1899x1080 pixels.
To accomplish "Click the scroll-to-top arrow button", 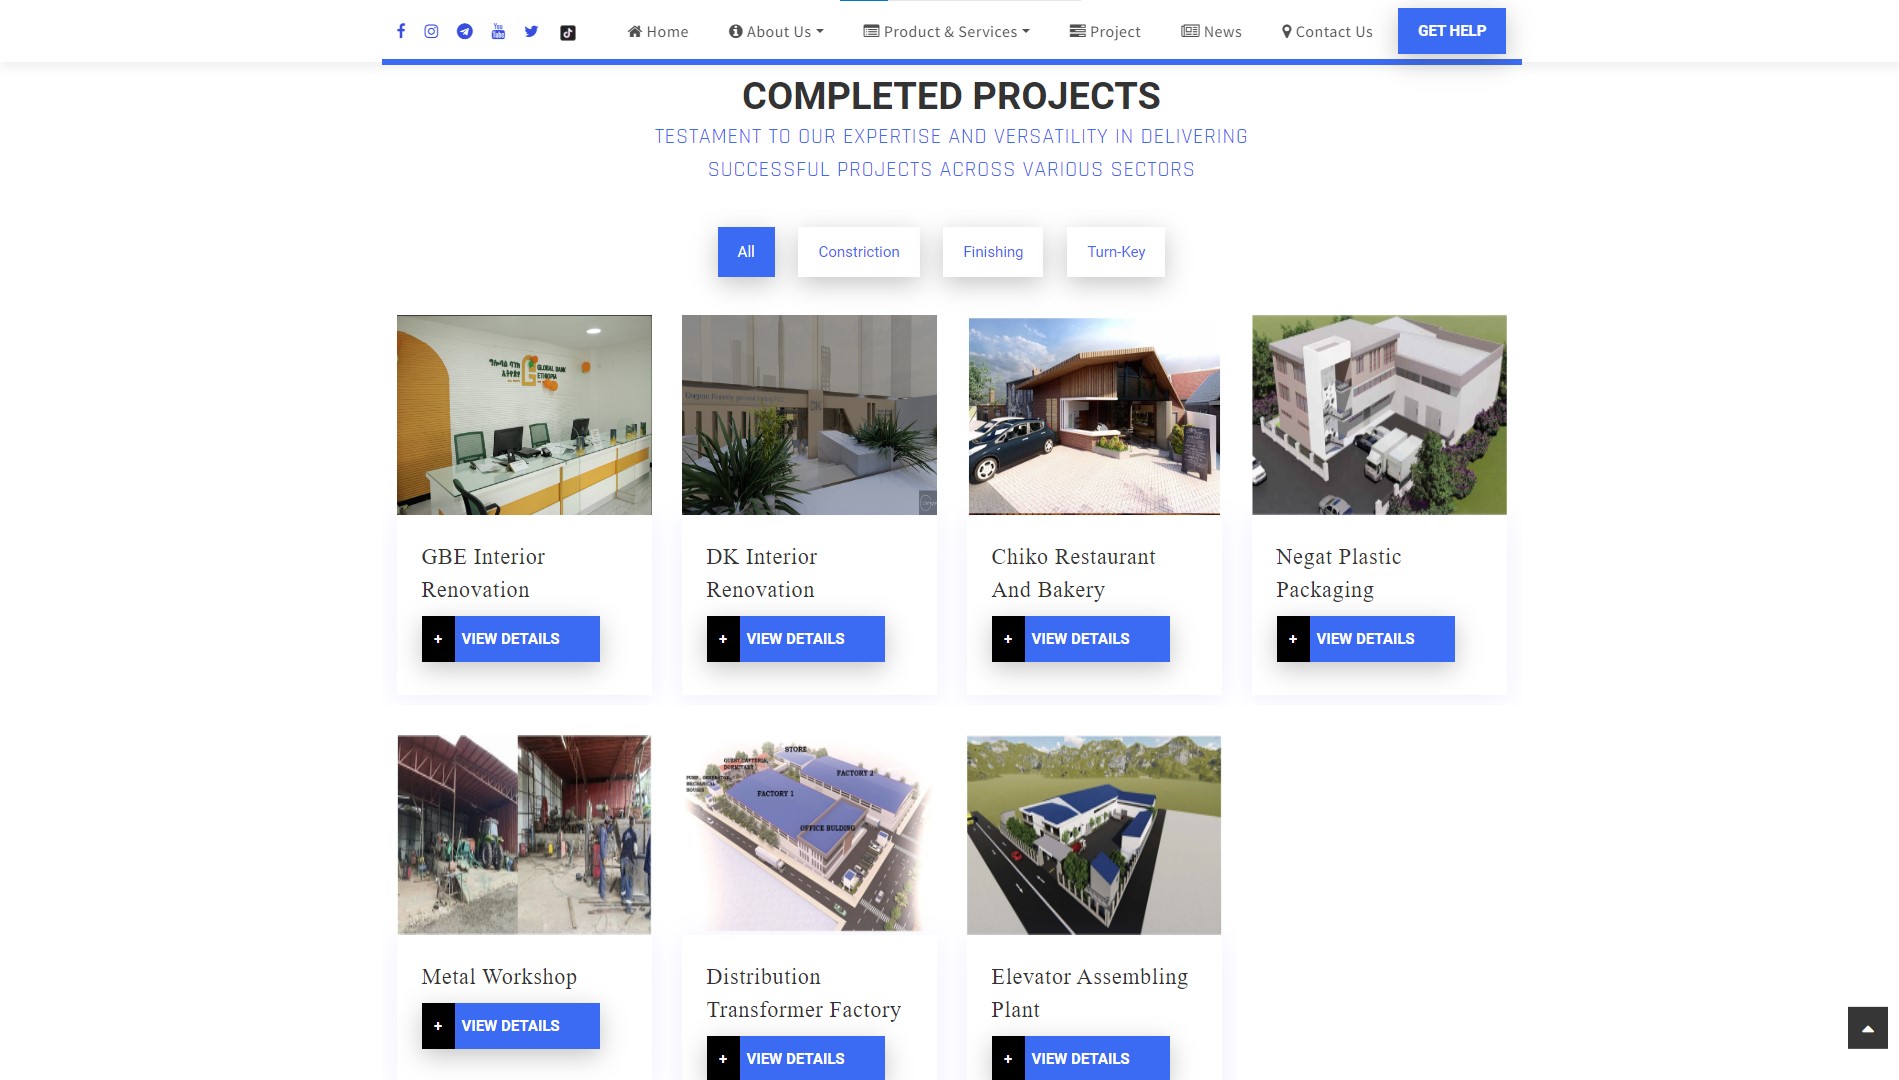I will click(x=1867, y=1028).
